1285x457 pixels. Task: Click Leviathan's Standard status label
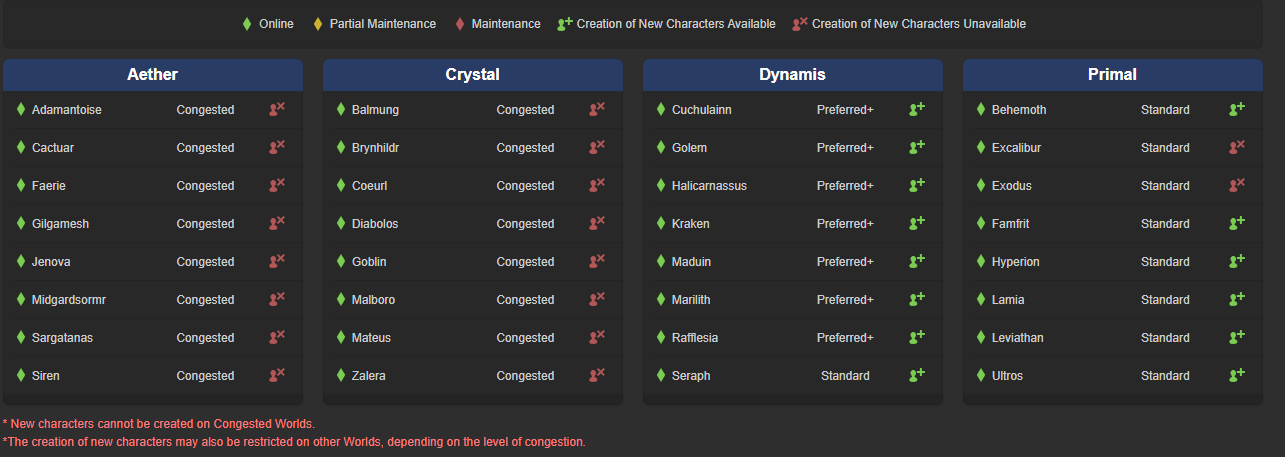1165,338
